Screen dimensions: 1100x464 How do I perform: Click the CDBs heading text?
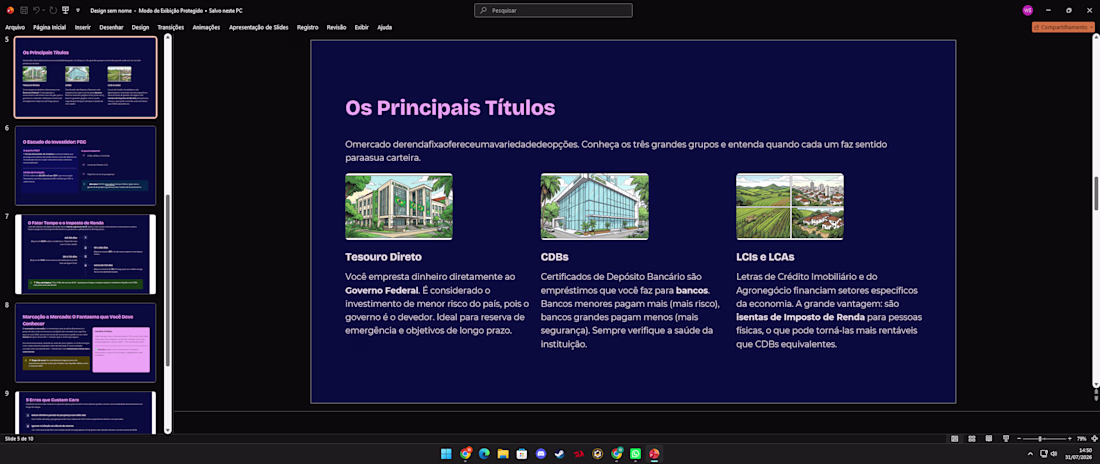pos(554,256)
